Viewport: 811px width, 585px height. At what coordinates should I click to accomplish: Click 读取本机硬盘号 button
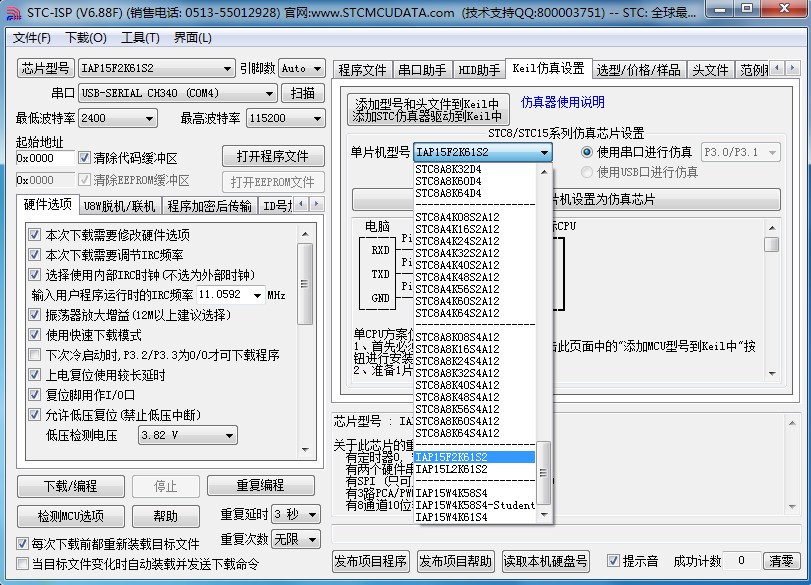pyautogui.click(x=546, y=561)
